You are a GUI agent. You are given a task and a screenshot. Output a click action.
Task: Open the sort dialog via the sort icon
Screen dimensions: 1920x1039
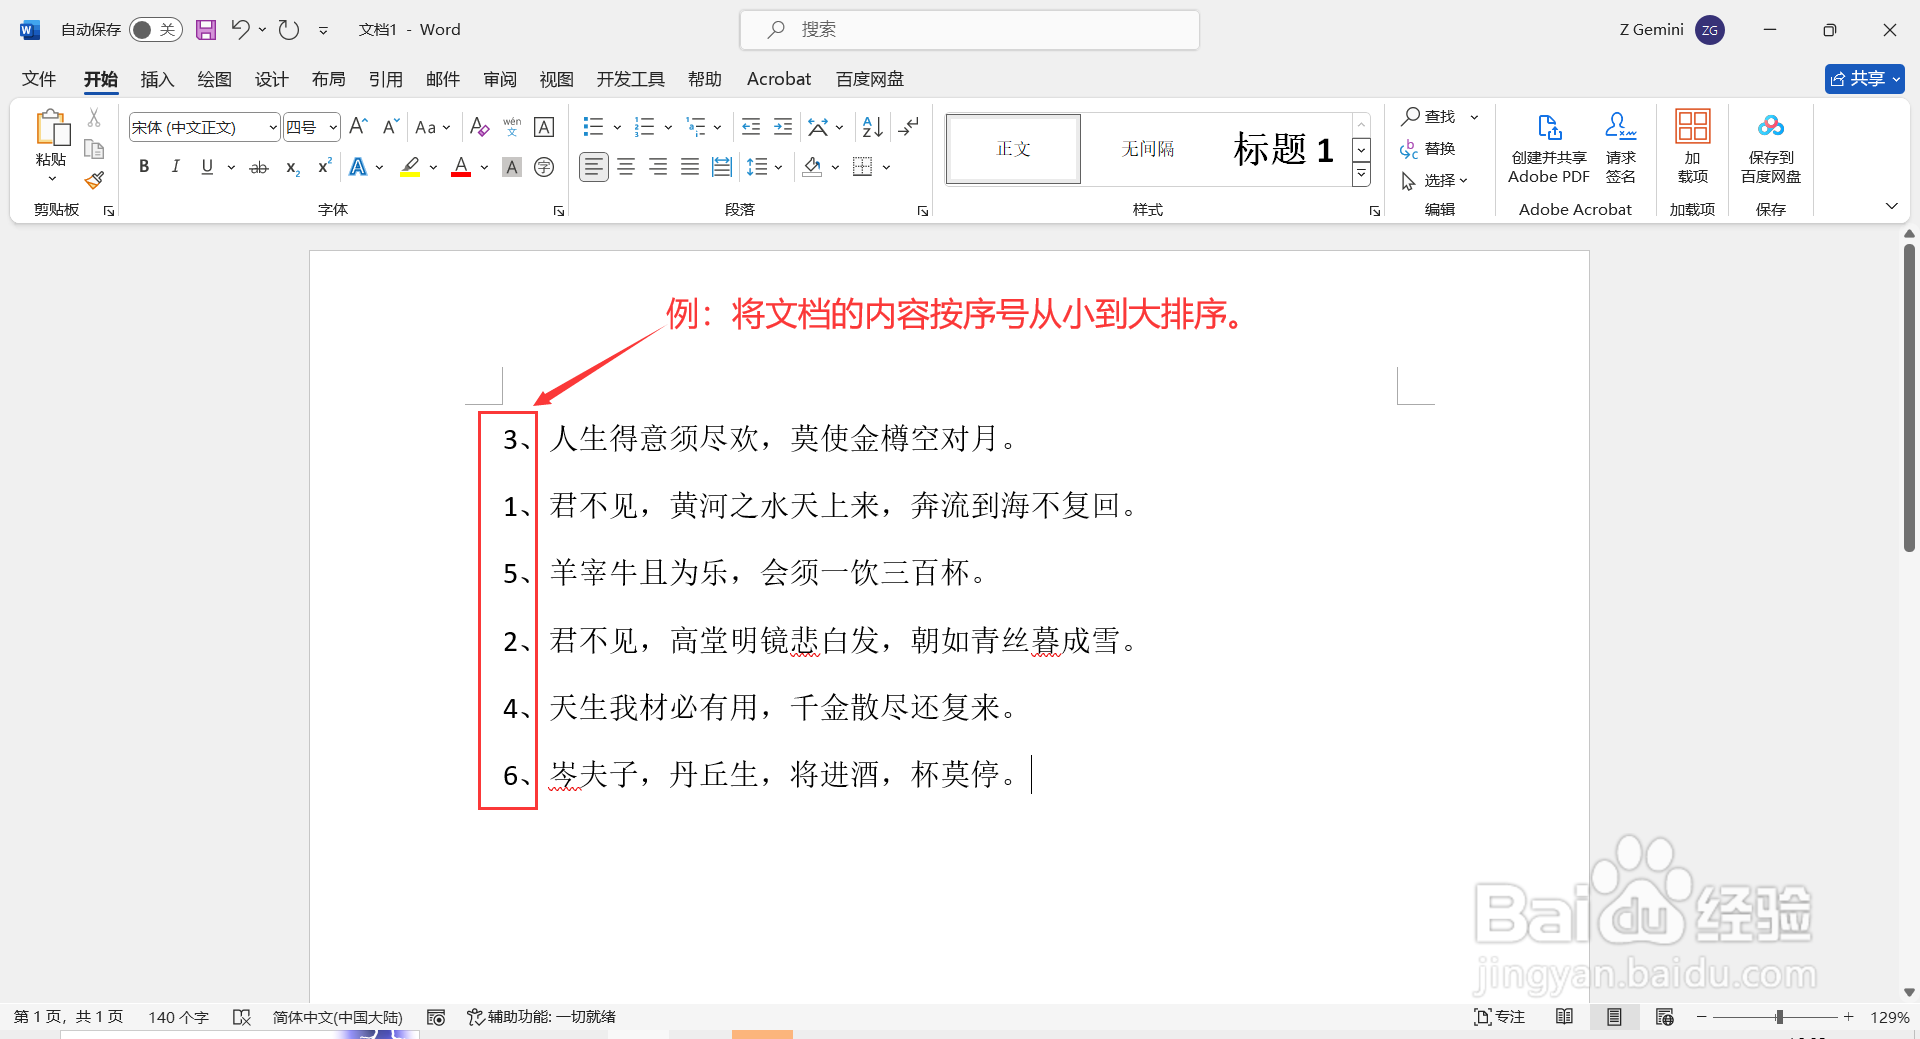click(x=872, y=126)
